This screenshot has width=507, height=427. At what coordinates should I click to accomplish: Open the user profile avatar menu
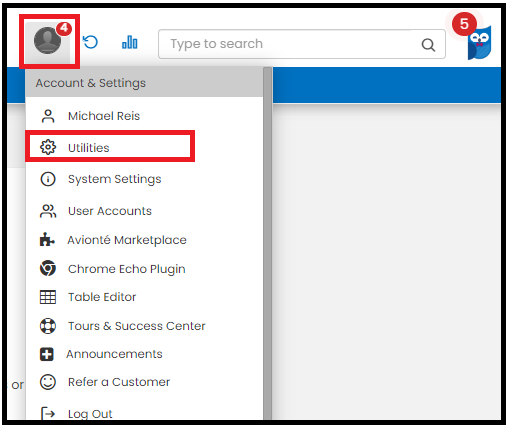48,41
